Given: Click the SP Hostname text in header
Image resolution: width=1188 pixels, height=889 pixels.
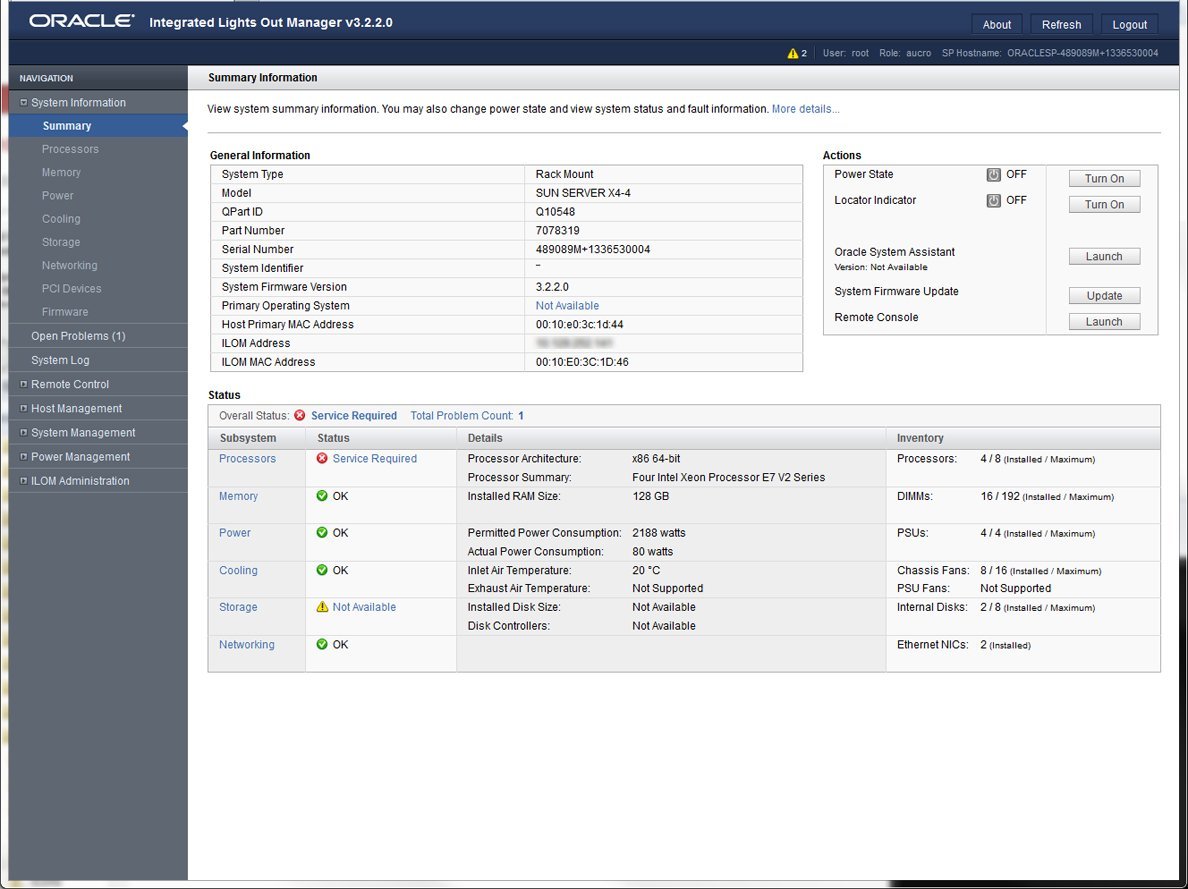Looking at the screenshot, I should [x=1050, y=53].
